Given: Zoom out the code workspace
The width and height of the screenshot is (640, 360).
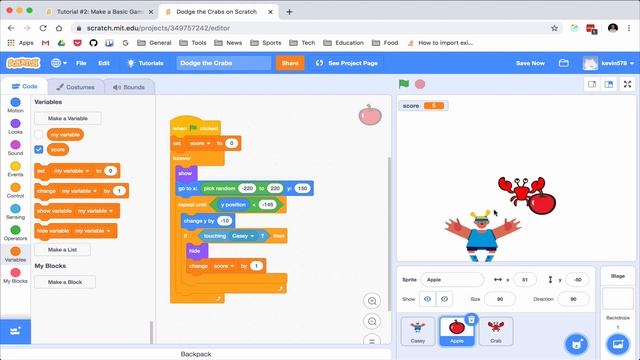Looking at the screenshot, I should click(x=372, y=322).
